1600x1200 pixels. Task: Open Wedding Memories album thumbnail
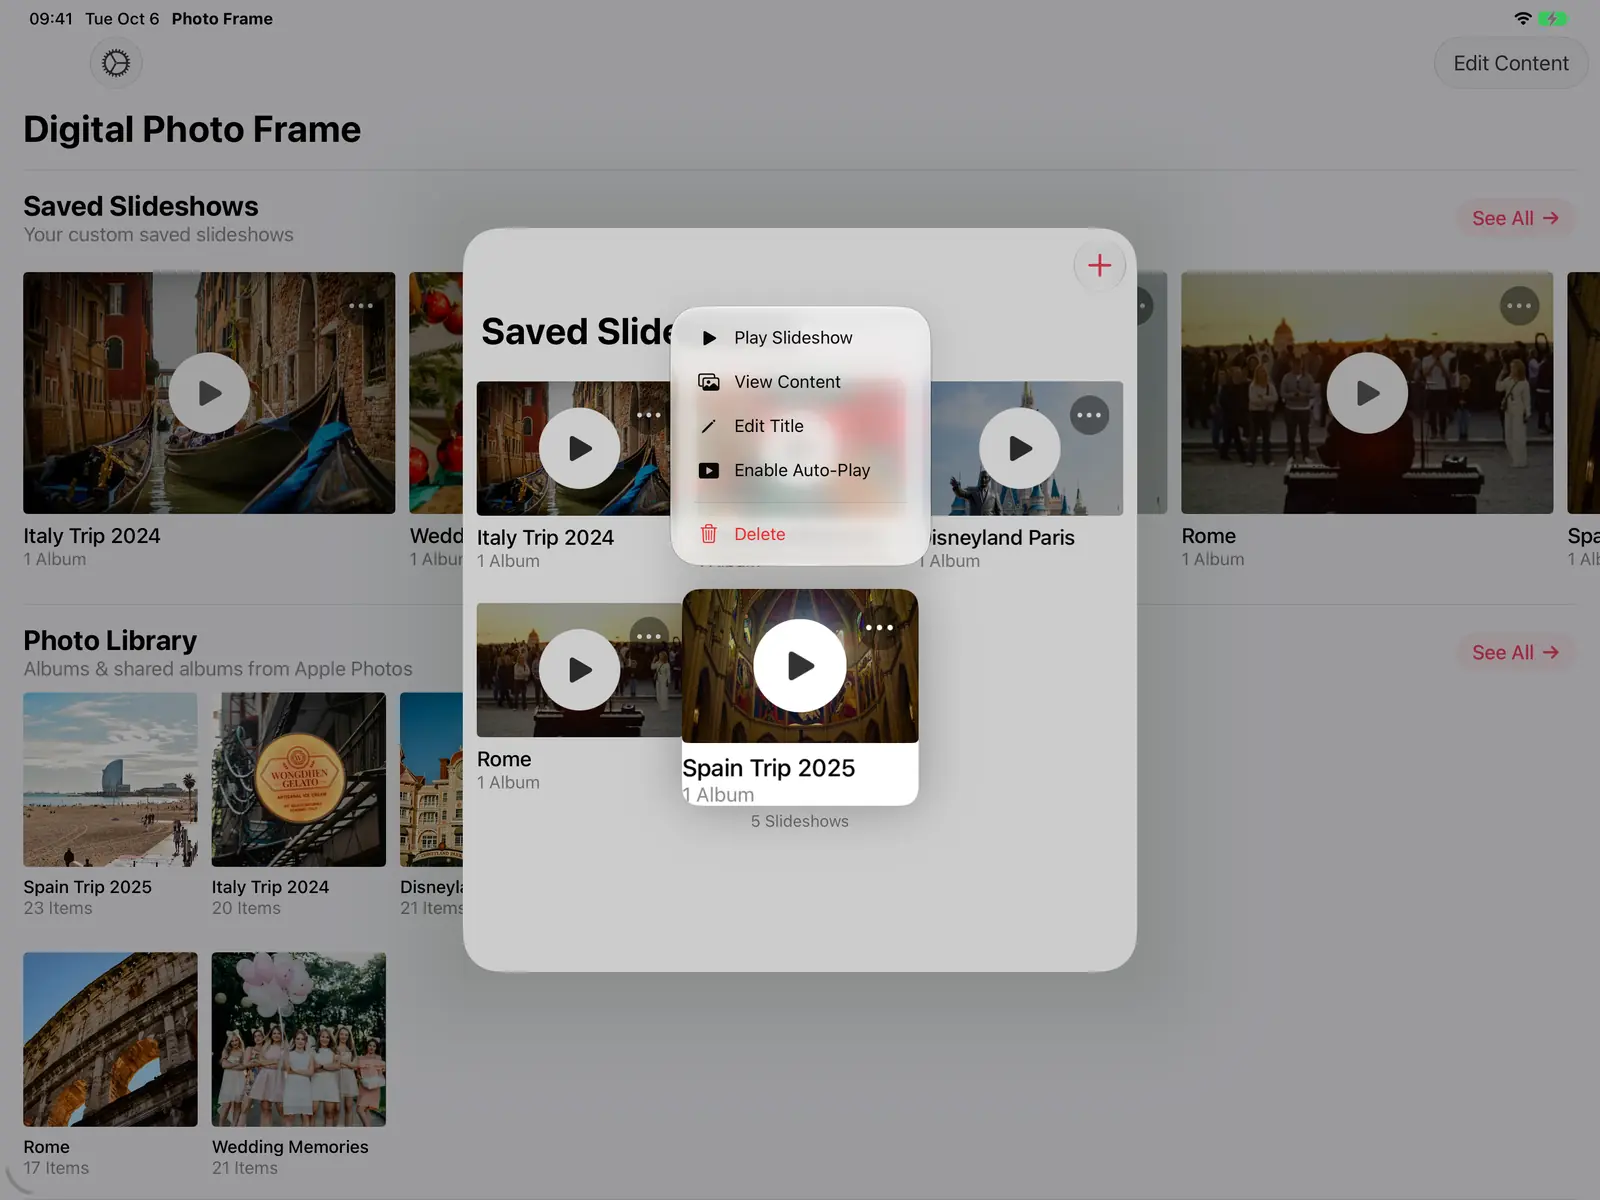[299, 1040]
